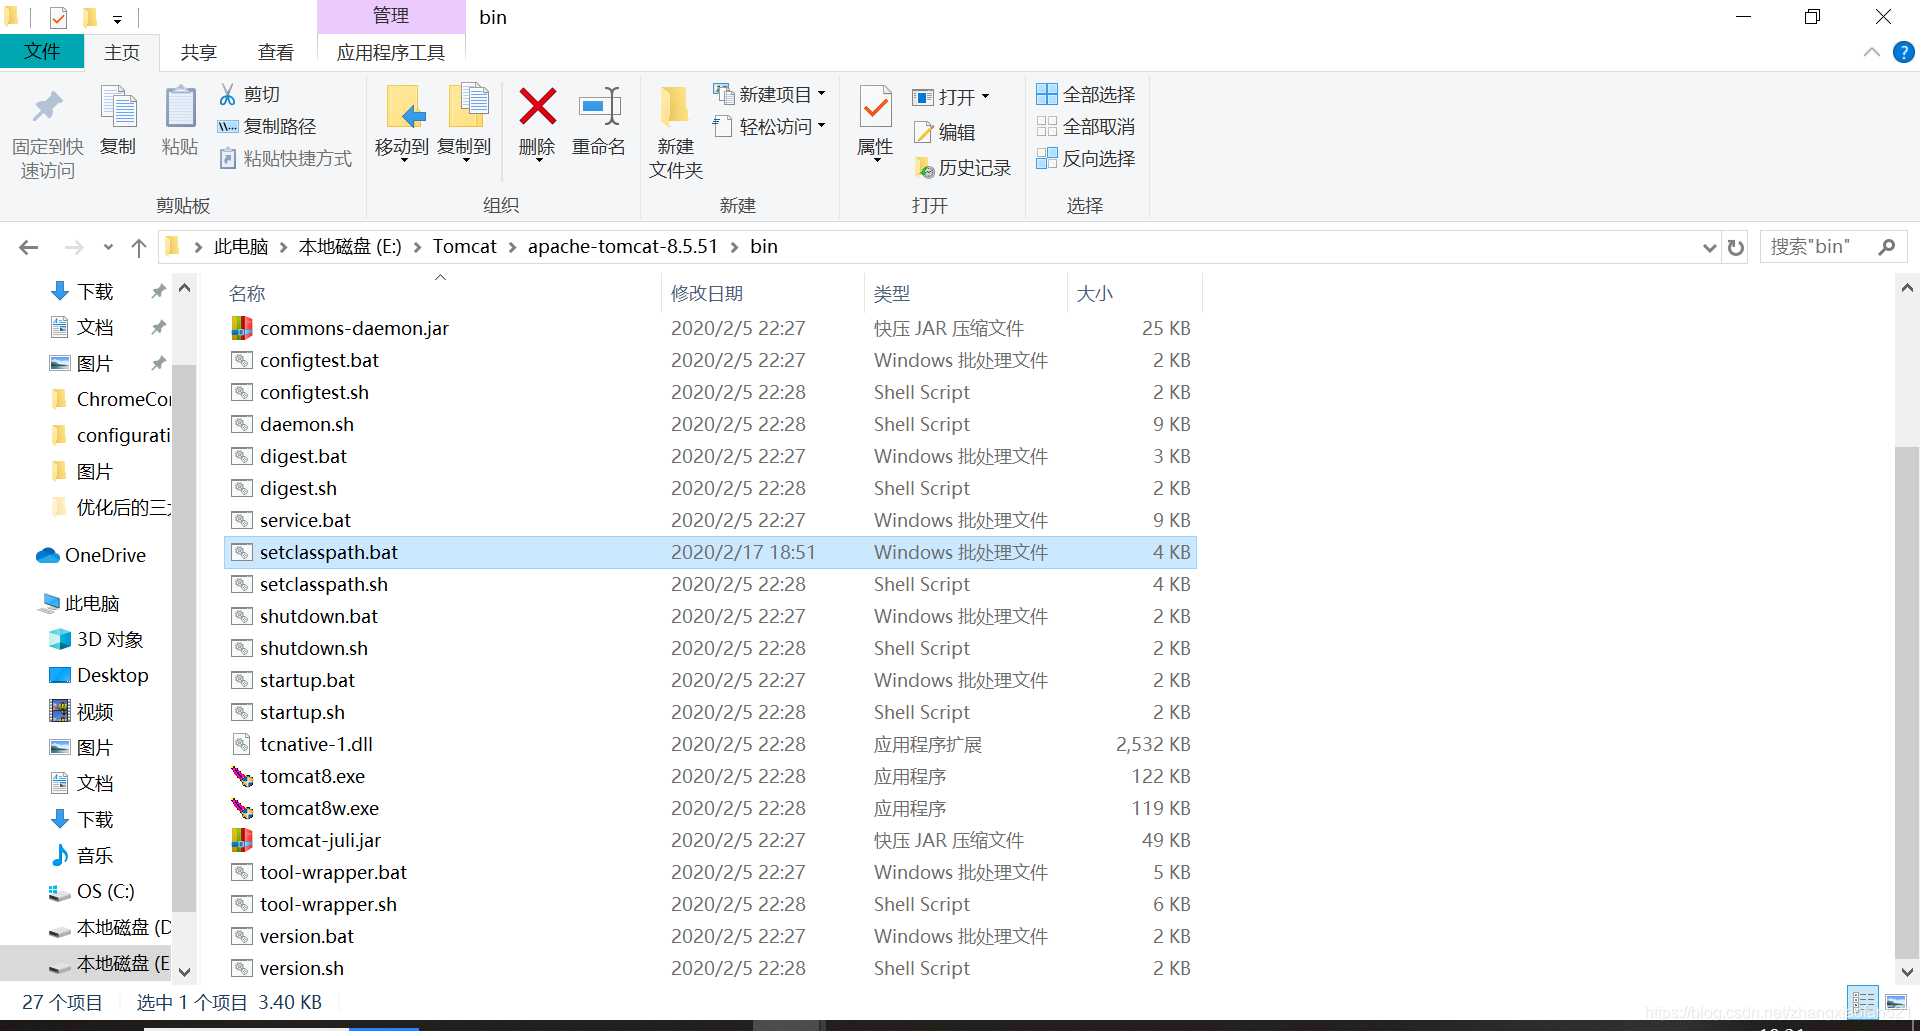Select the tomcat8.exe file icon
The width and height of the screenshot is (1920, 1031).
(242, 776)
